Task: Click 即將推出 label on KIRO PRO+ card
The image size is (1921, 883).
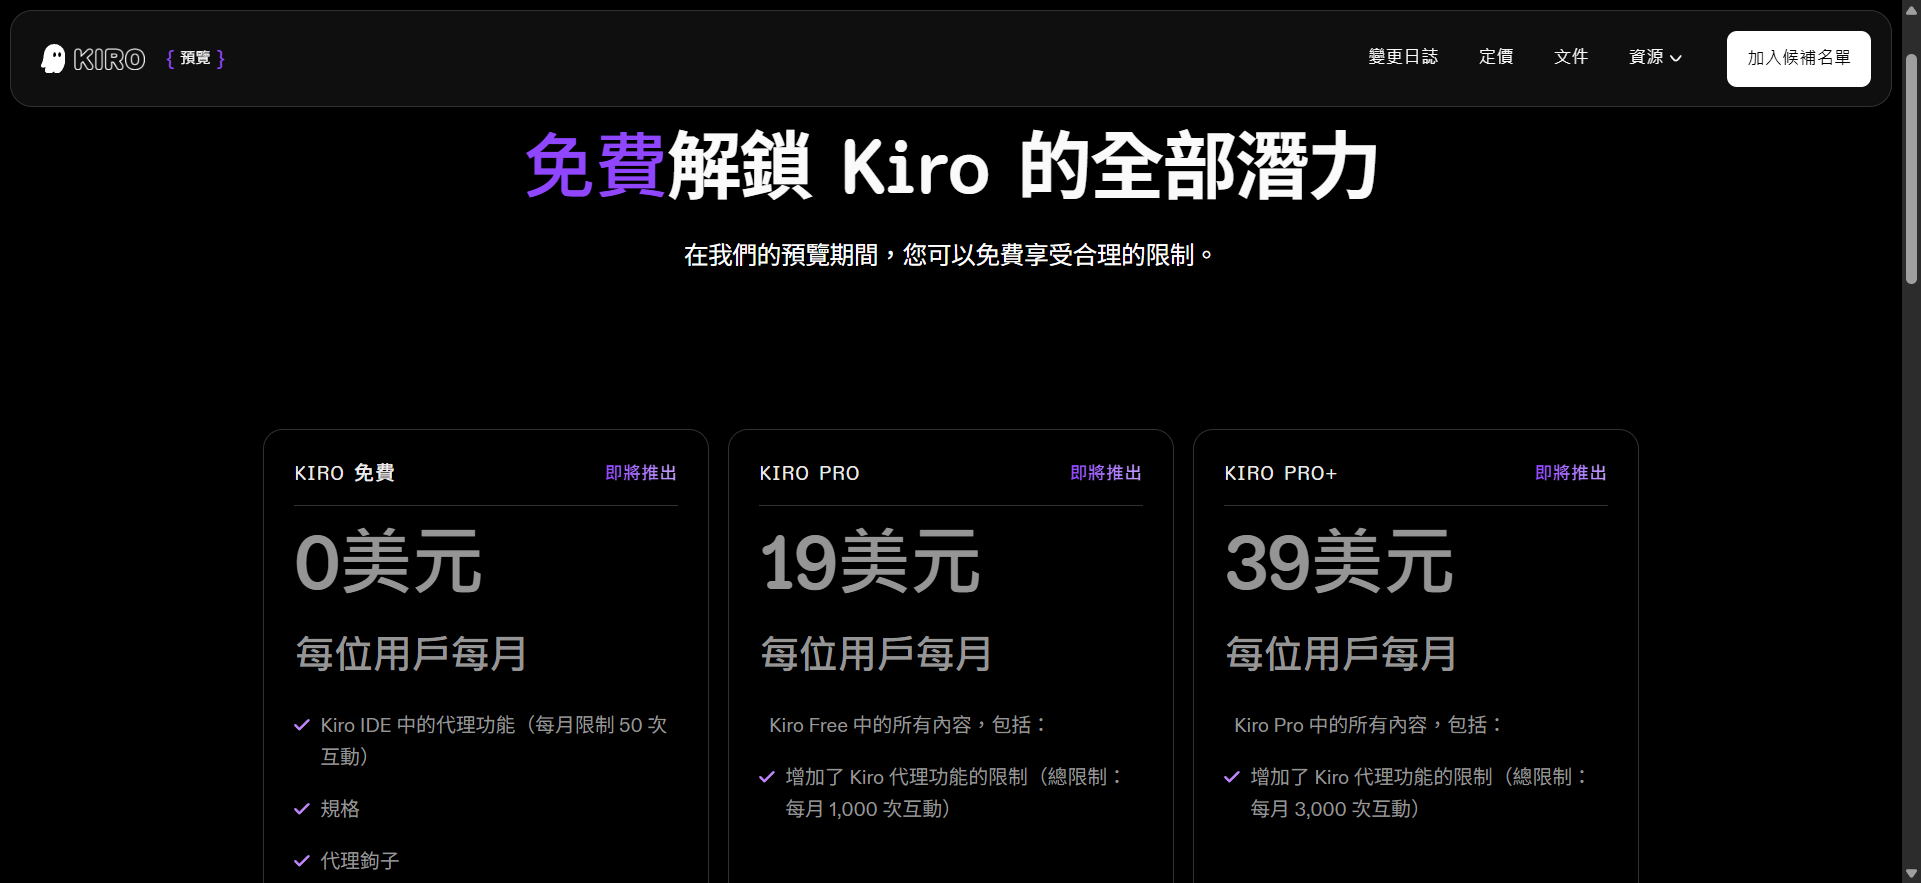Action: [1571, 473]
